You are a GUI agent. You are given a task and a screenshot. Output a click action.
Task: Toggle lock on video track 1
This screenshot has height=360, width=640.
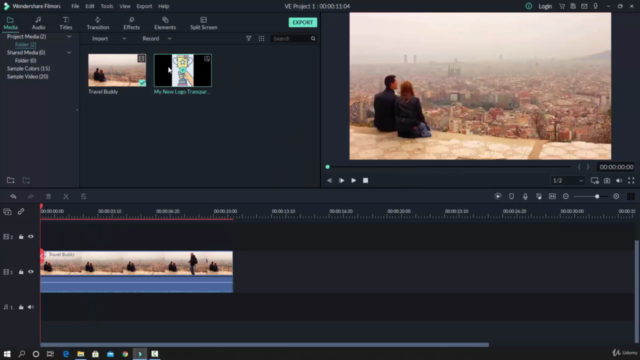point(21,272)
